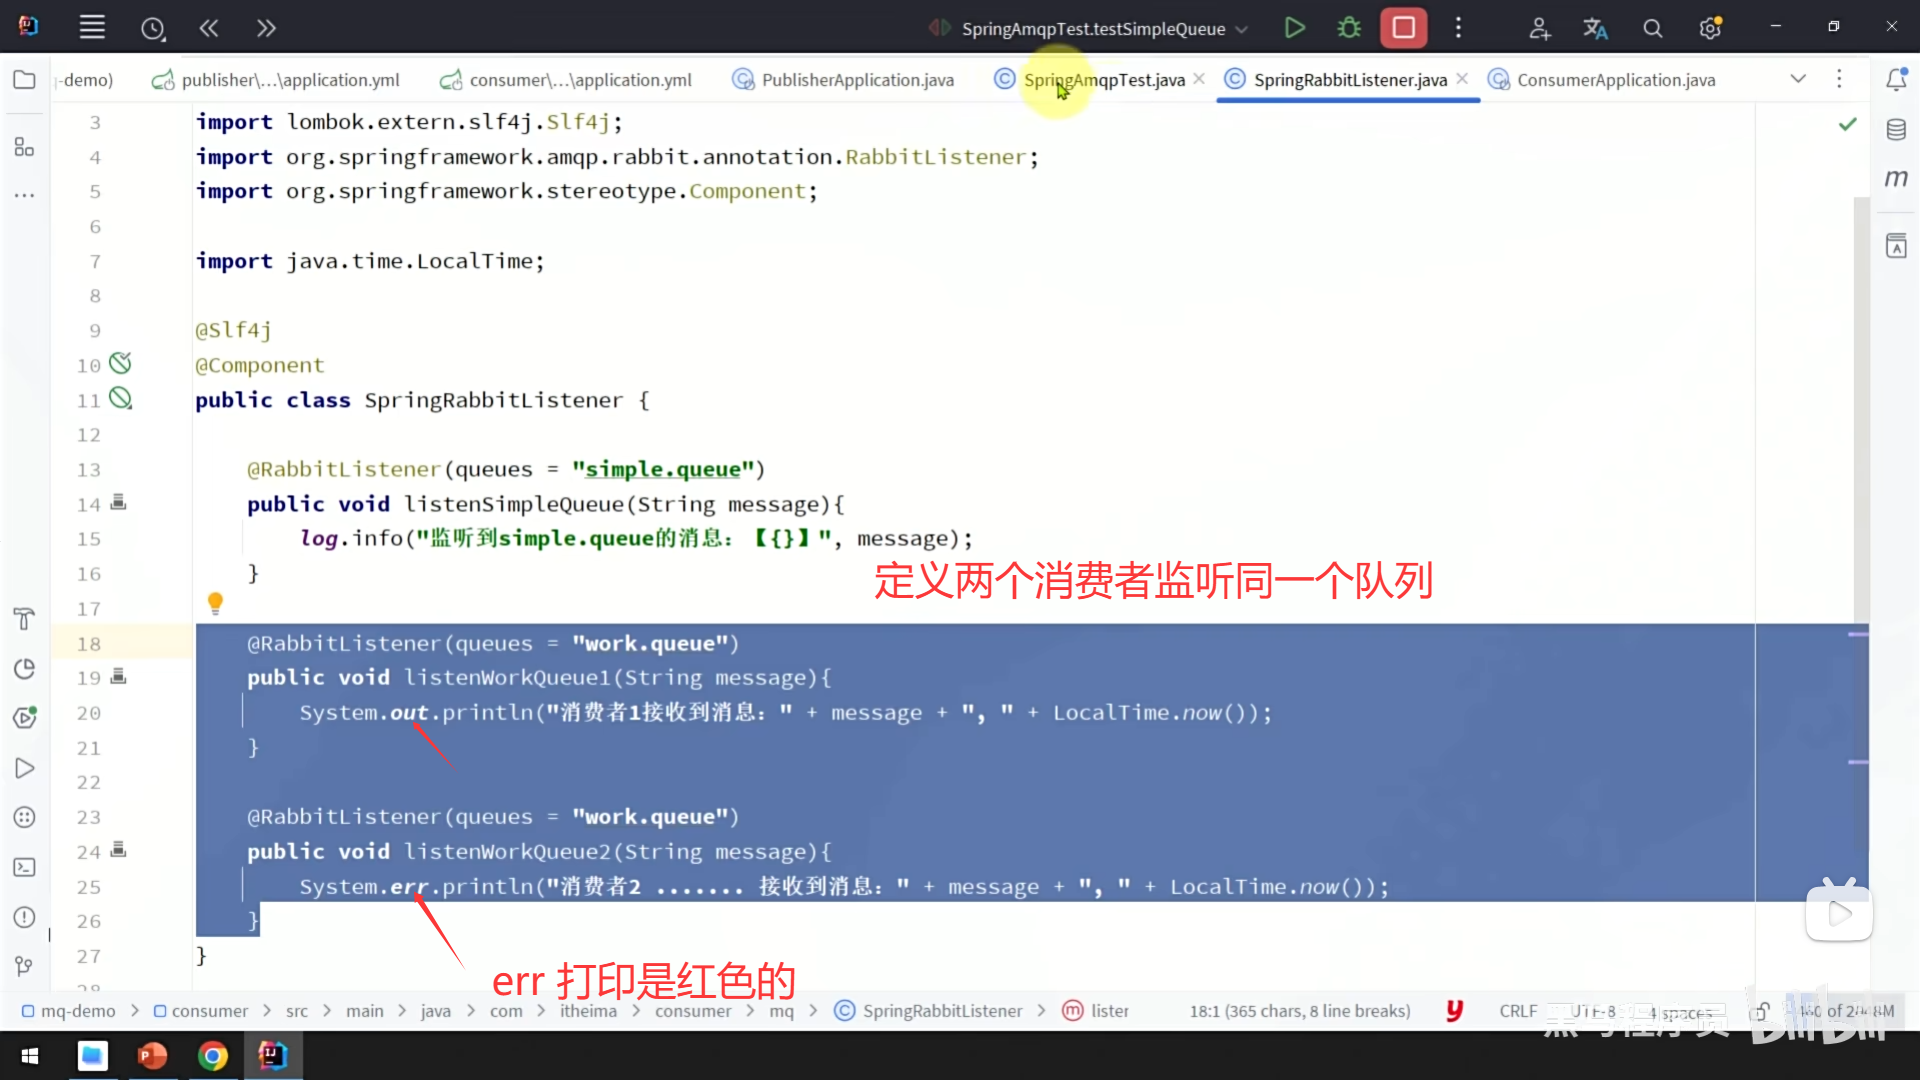Toggle the read-only lock in status bar

(x=1762, y=1011)
